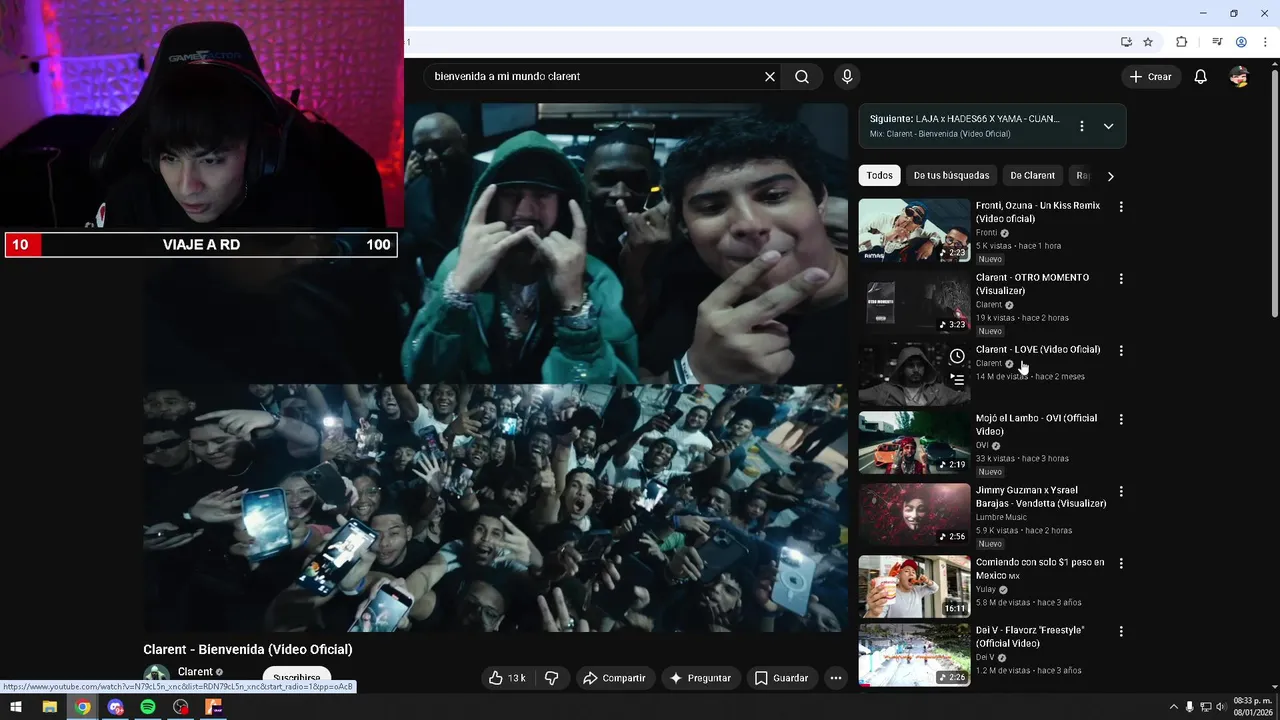Open Dei V Flavorz Freestyle thumbnail
Screen dimensions: 1280x720
[914, 655]
